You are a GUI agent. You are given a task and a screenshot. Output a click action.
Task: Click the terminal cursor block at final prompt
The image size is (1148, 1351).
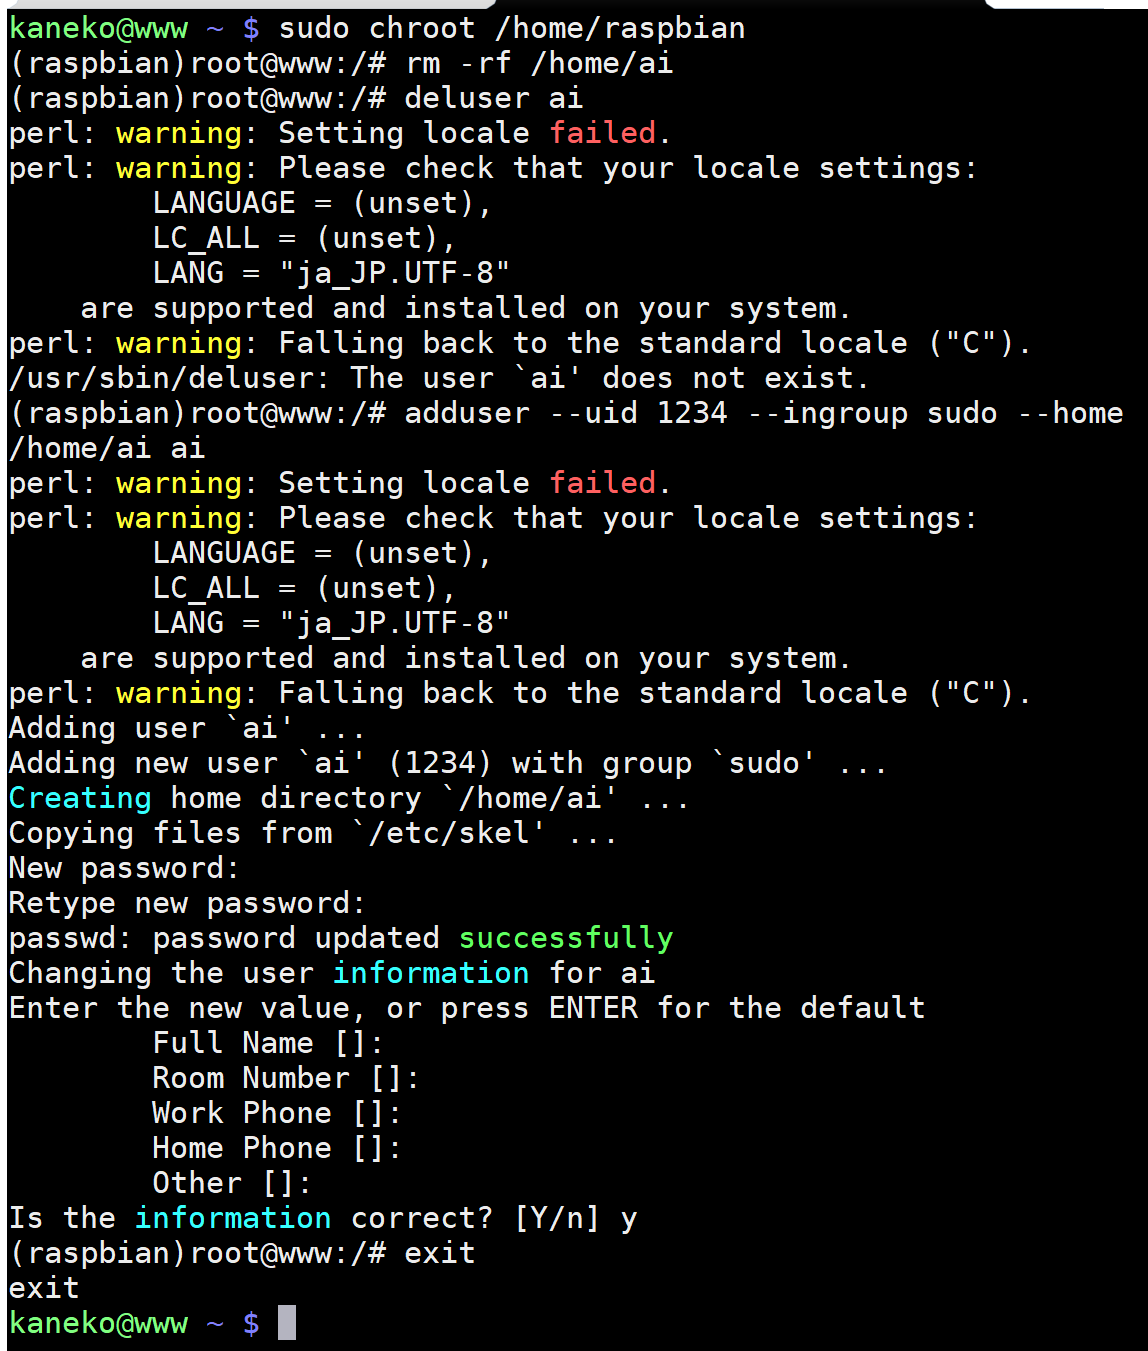click(x=287, y=1322)
